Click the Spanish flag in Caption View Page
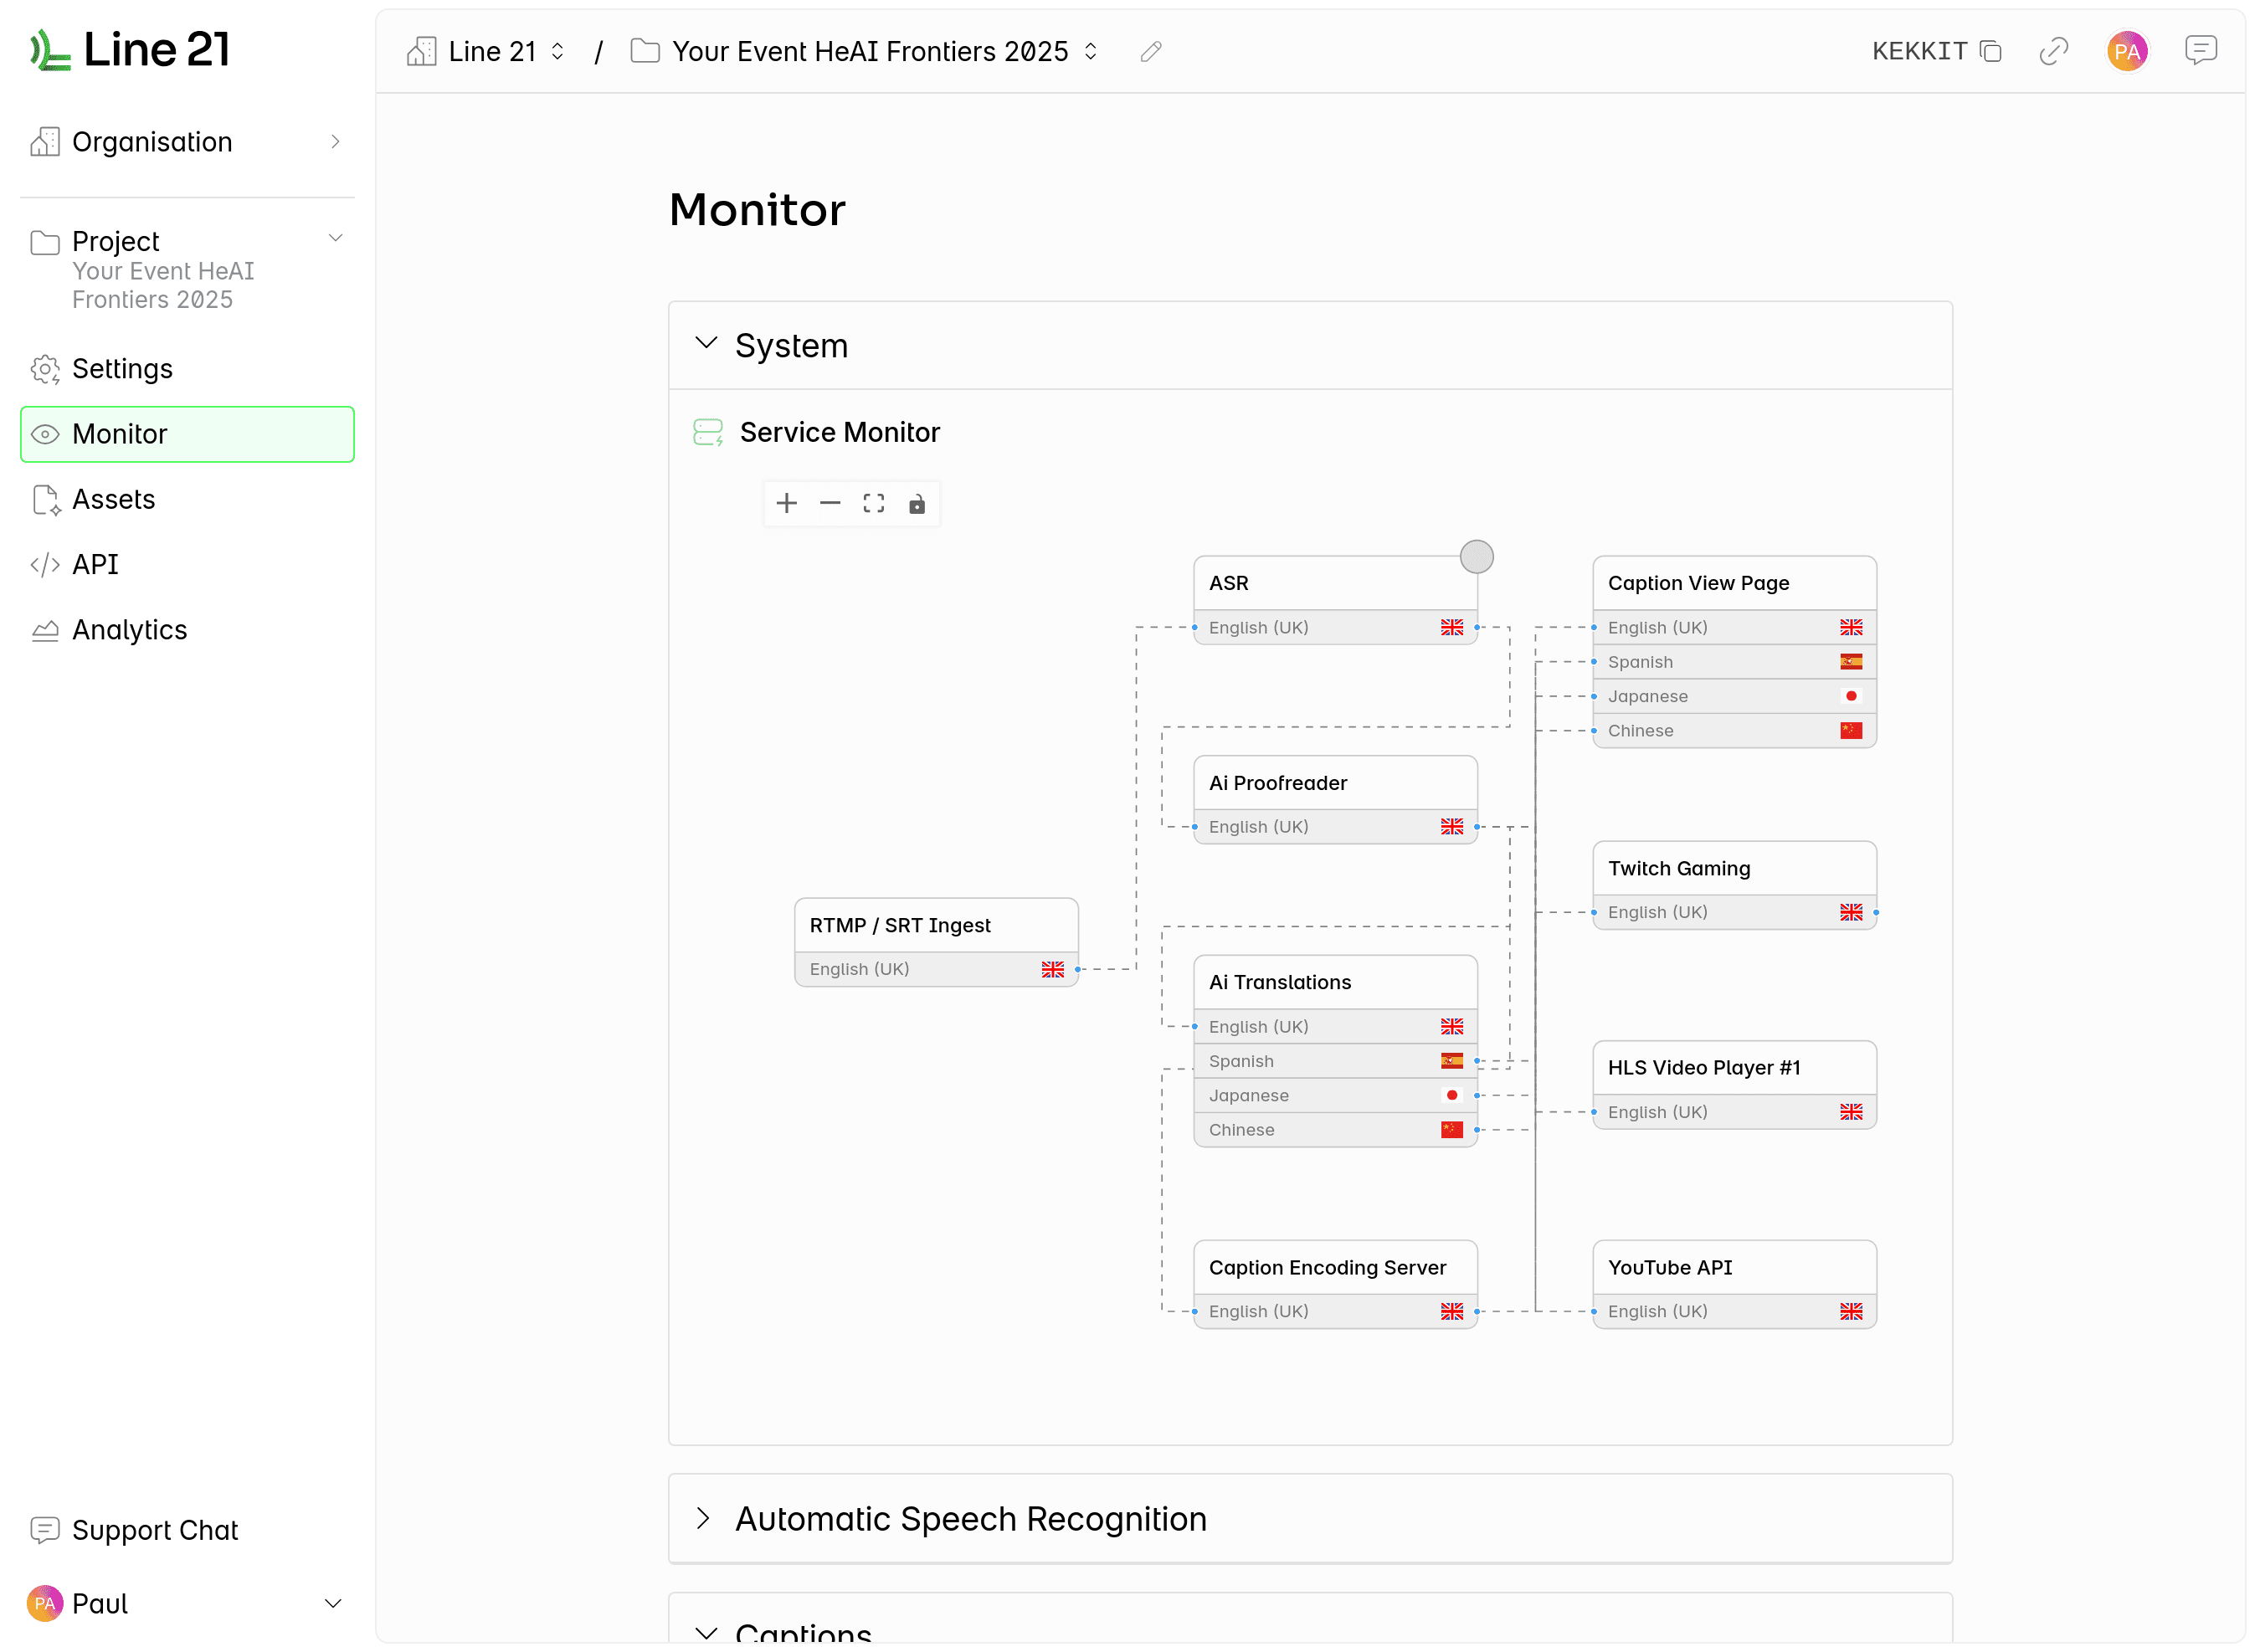2255x1652 pixels. 1850,661
